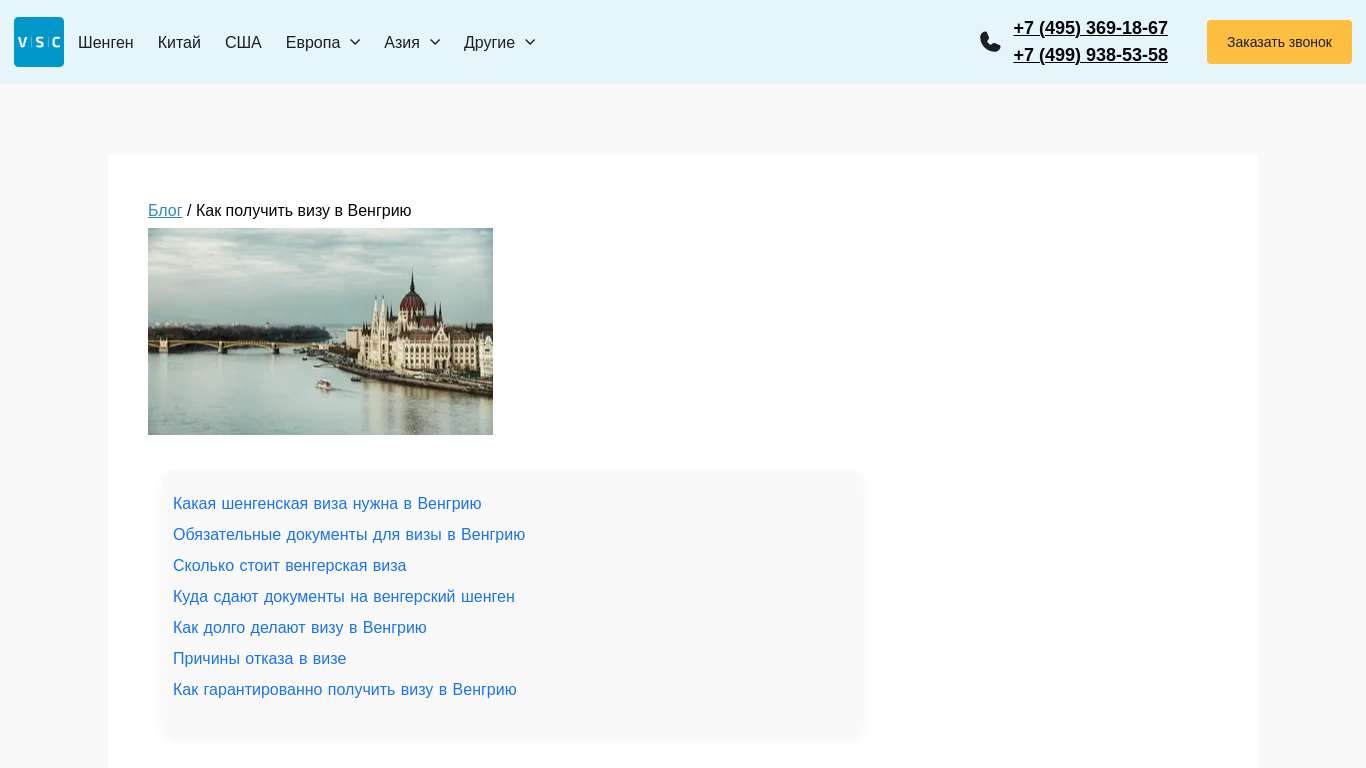Viewport: 1366px width, 768px height.
Task: Open Куда сдают документы на венгерский шенген
Action: pyautogui.click(x=344, y=596)
